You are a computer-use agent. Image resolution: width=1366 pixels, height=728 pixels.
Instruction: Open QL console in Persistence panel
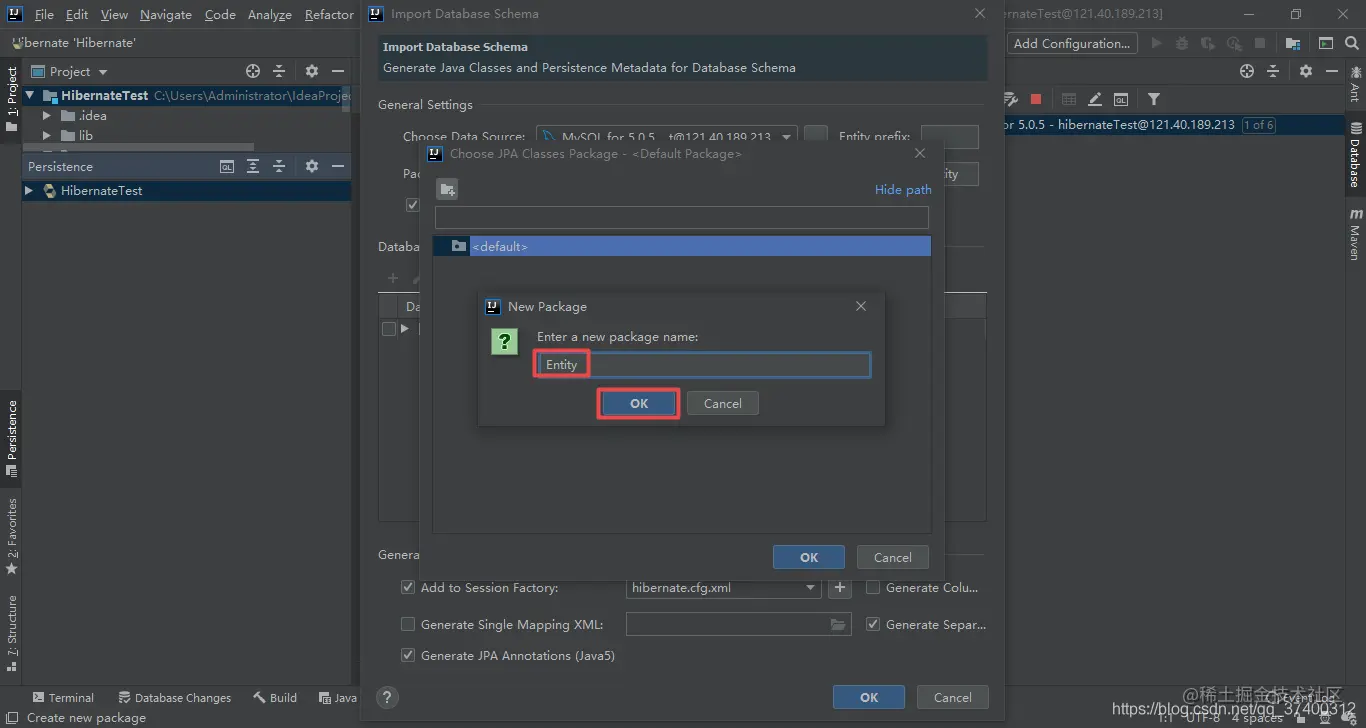click(x=227, y=166)
